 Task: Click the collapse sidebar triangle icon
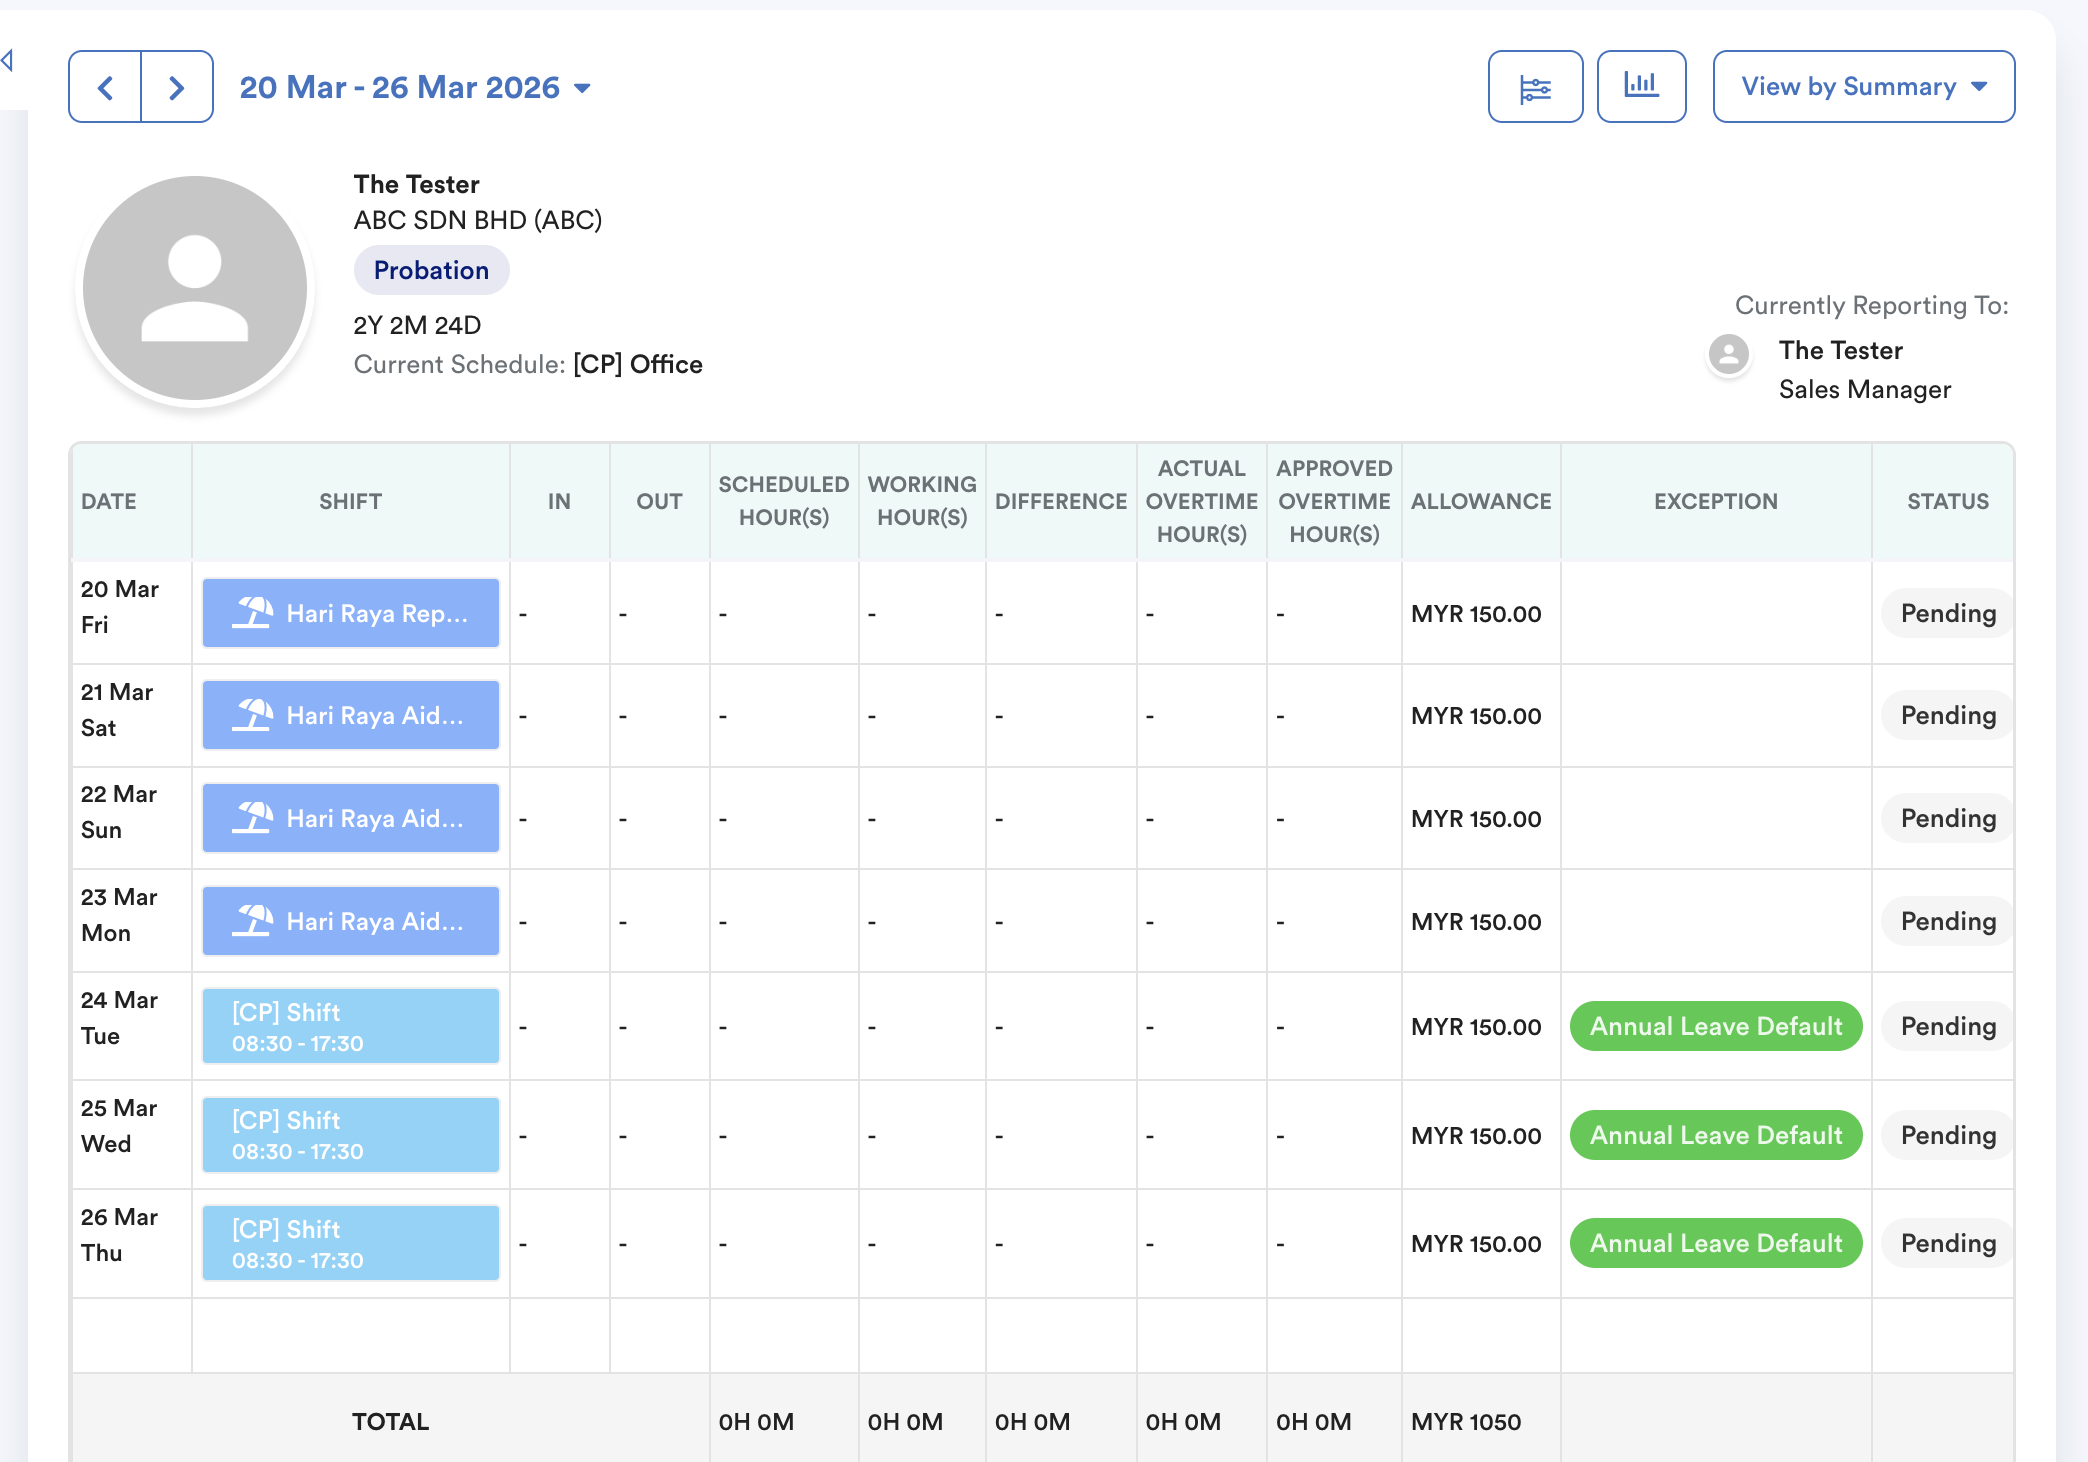pos(7,60)
